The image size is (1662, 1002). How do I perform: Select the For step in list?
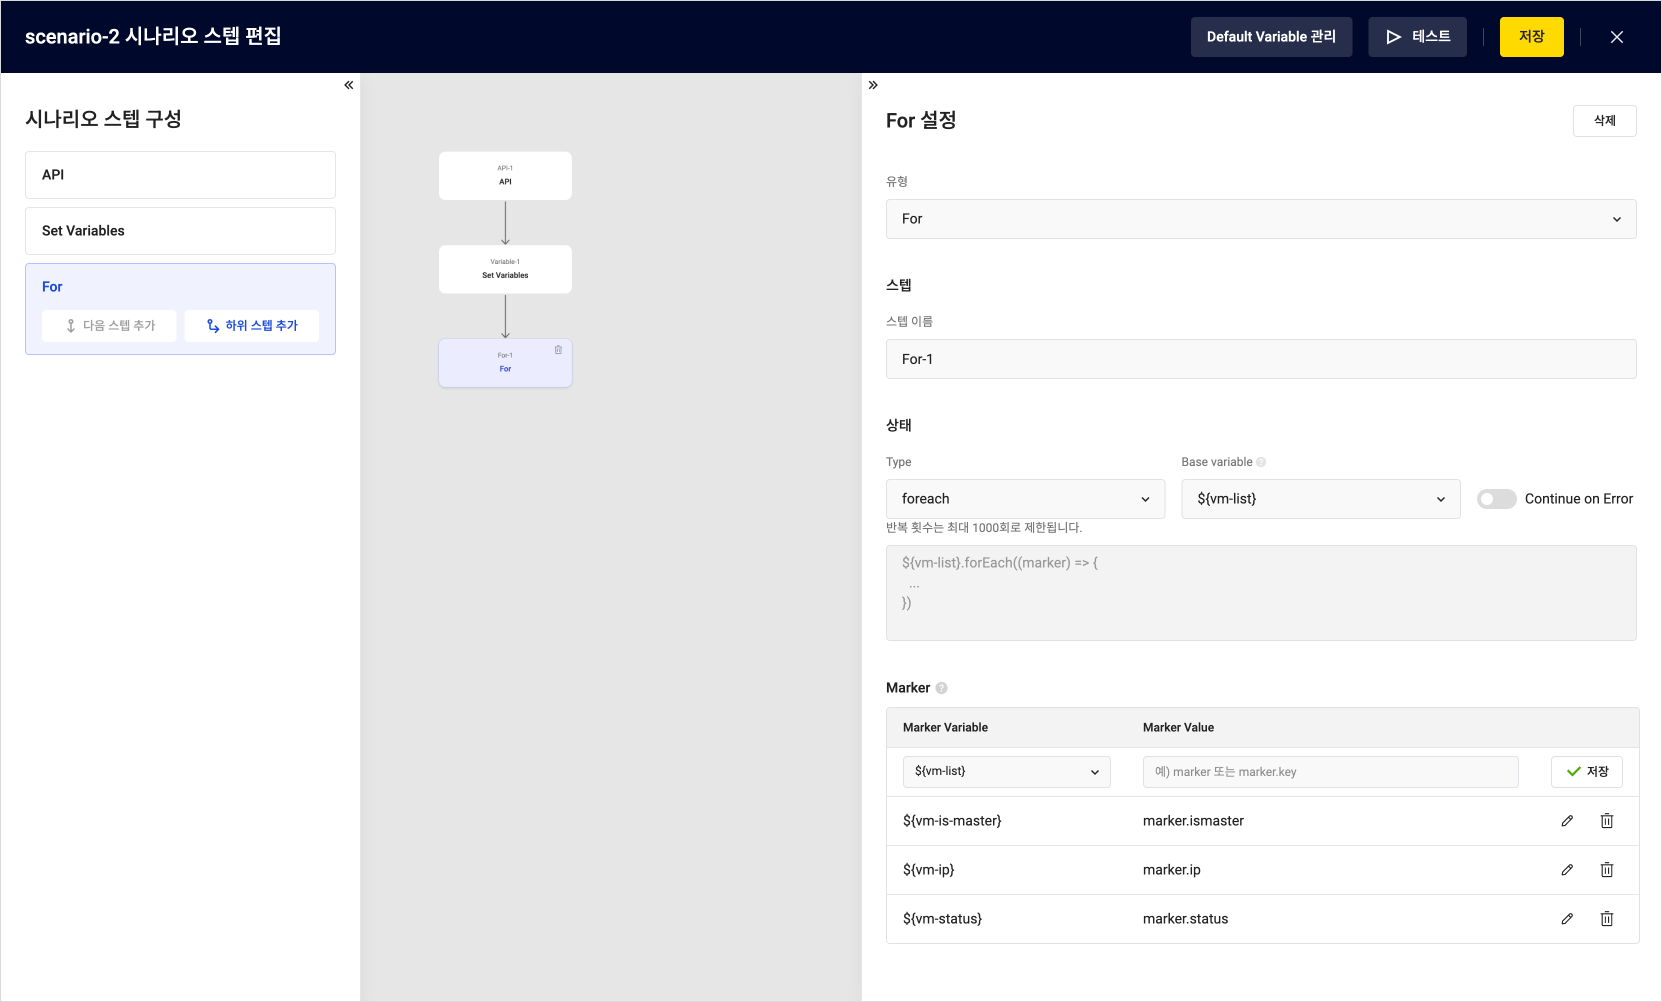click(180, 286)
